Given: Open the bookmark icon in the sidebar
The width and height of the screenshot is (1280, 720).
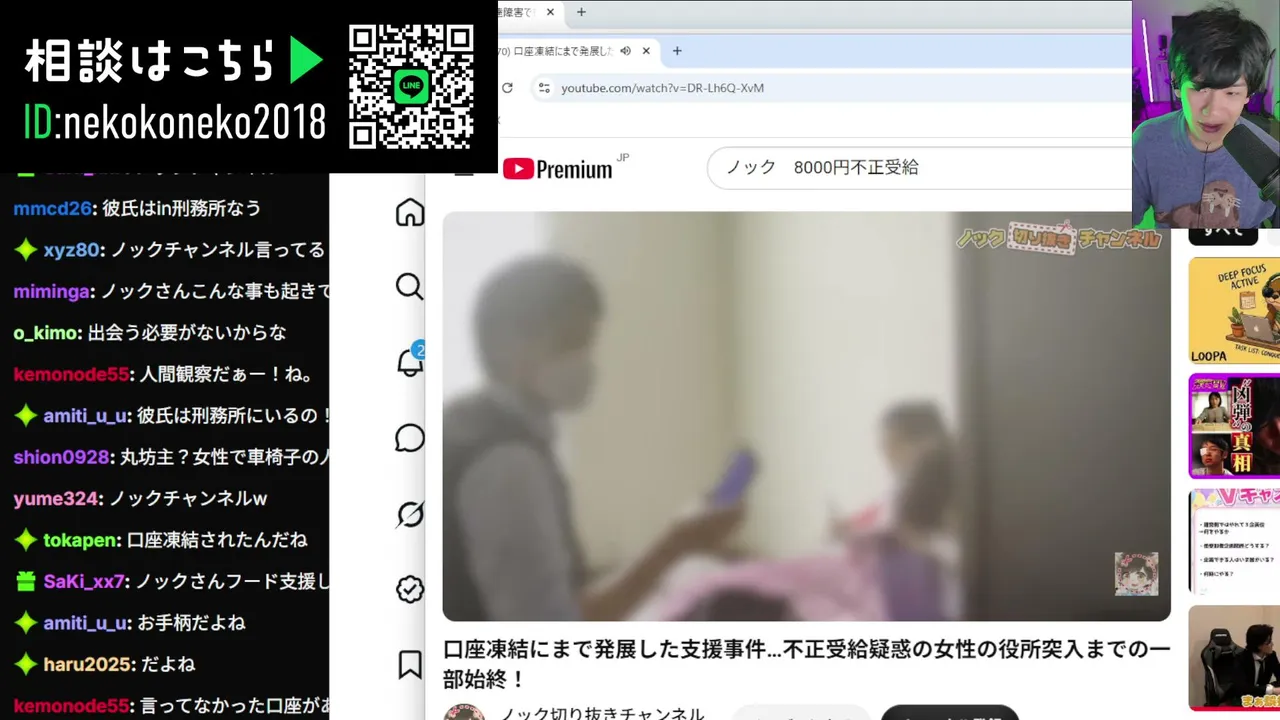Looking at the screenshot, I should coord(410,664).
